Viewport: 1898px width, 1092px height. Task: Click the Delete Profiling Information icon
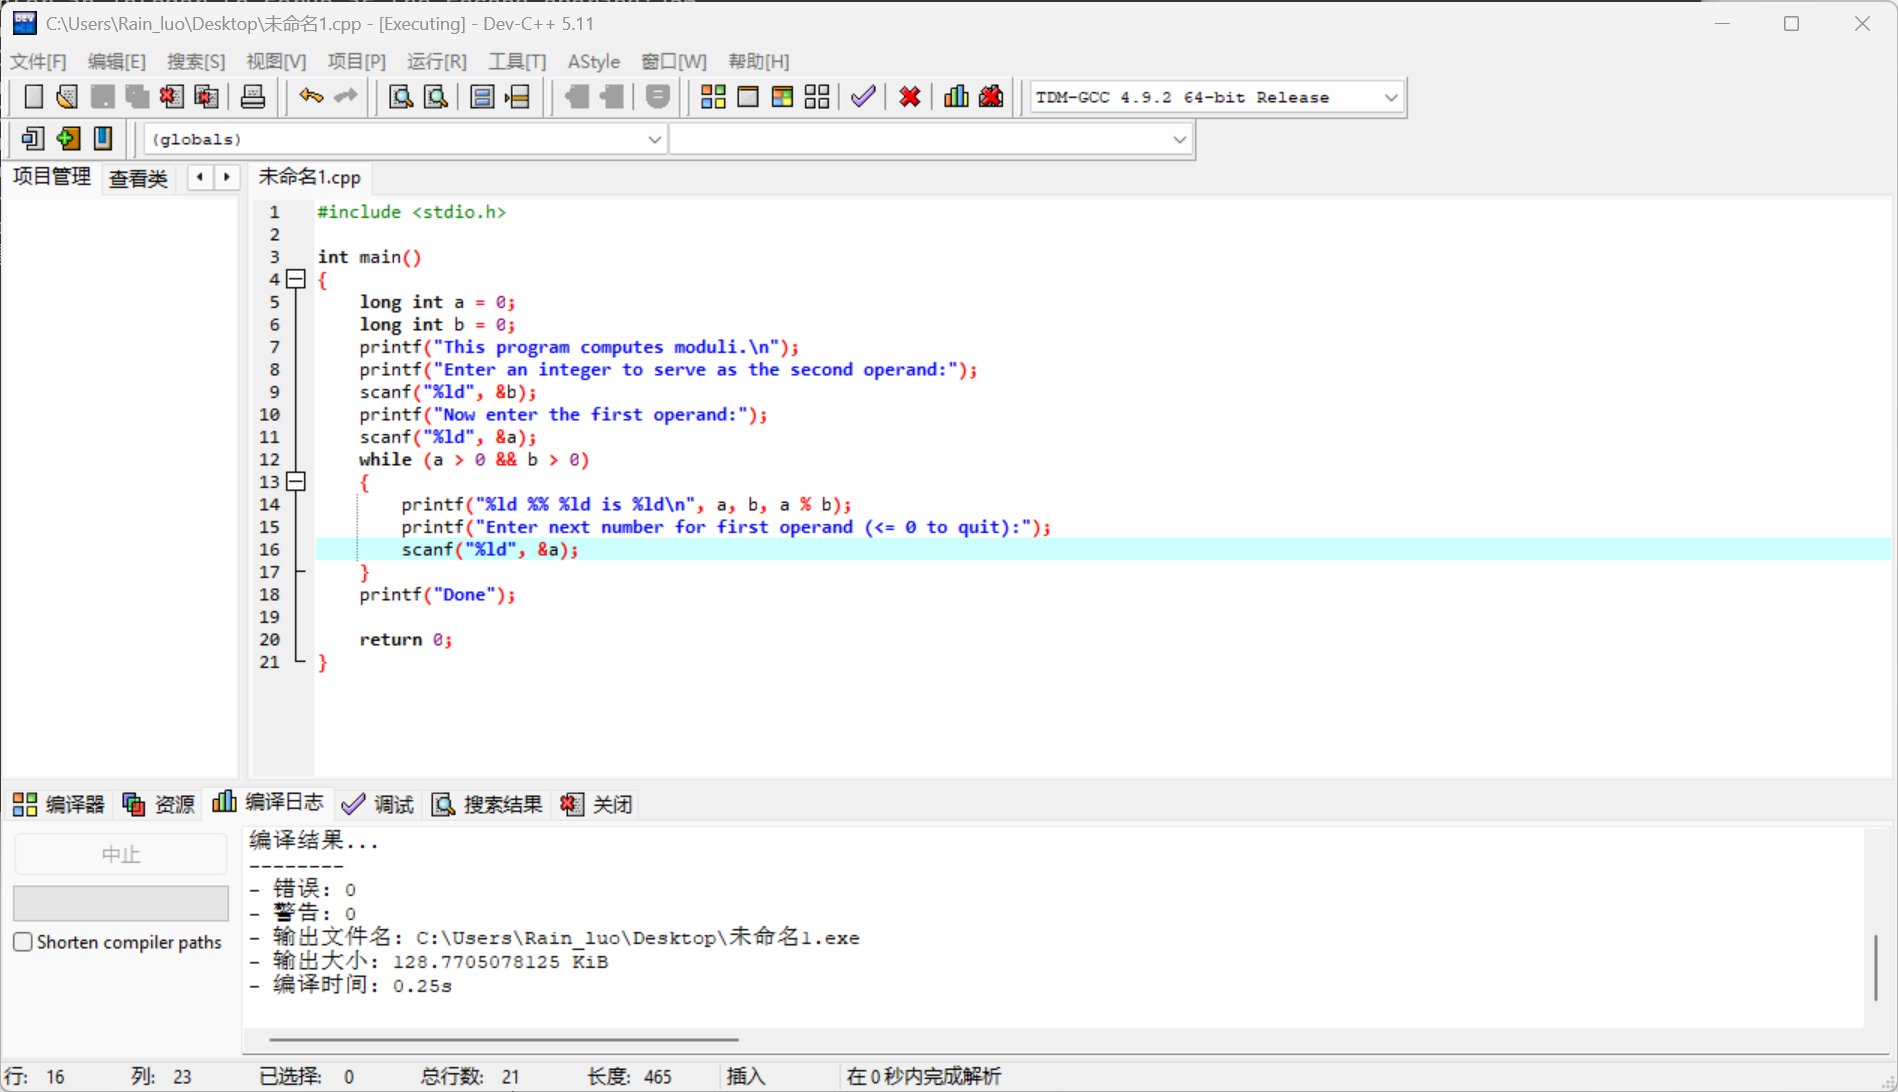(991, 97)
